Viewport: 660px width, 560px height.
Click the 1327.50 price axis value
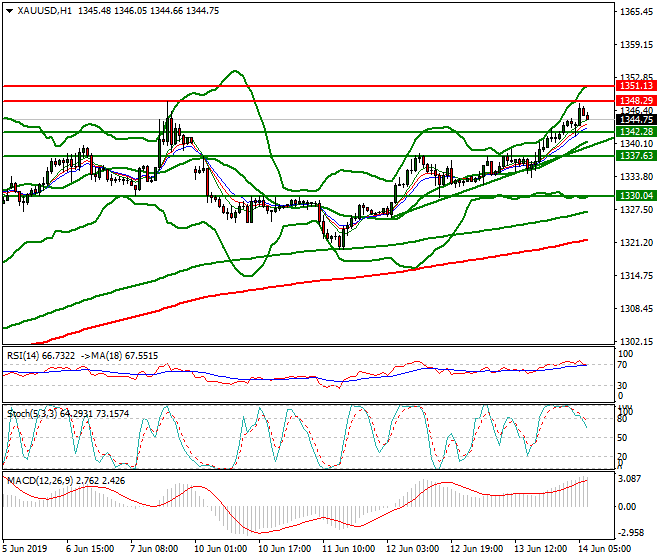(x=636, y=210)
